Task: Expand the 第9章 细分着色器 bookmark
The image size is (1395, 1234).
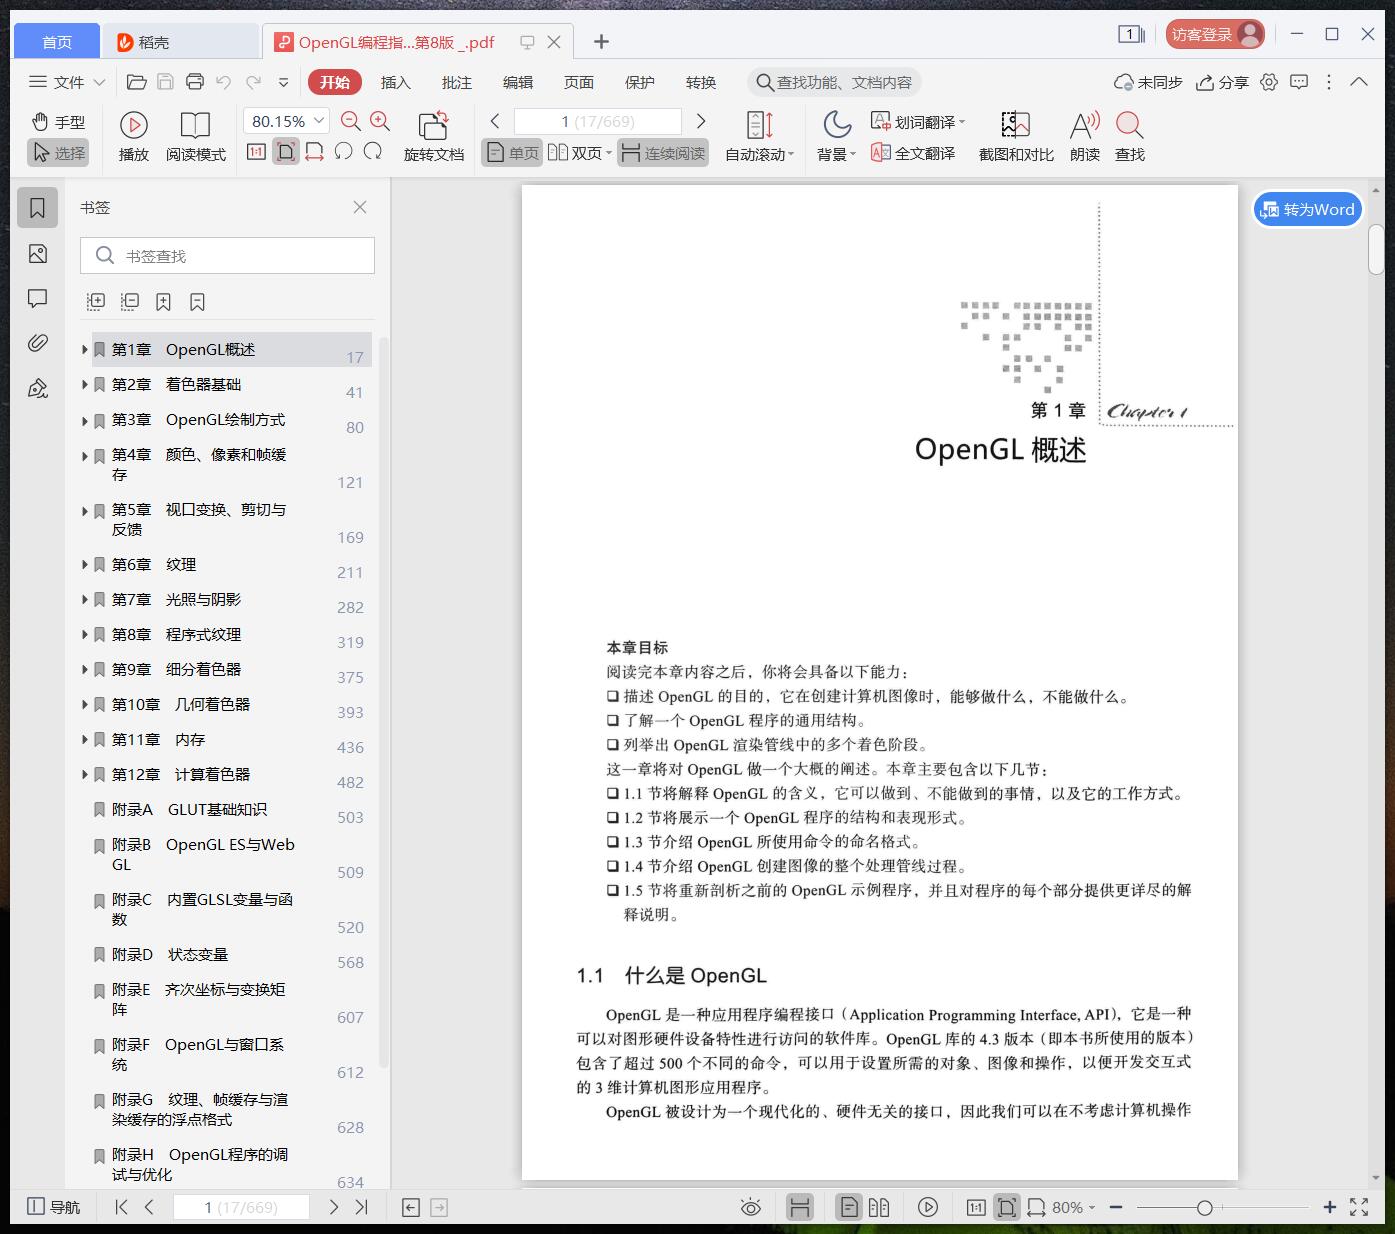Action: point(85,670)
